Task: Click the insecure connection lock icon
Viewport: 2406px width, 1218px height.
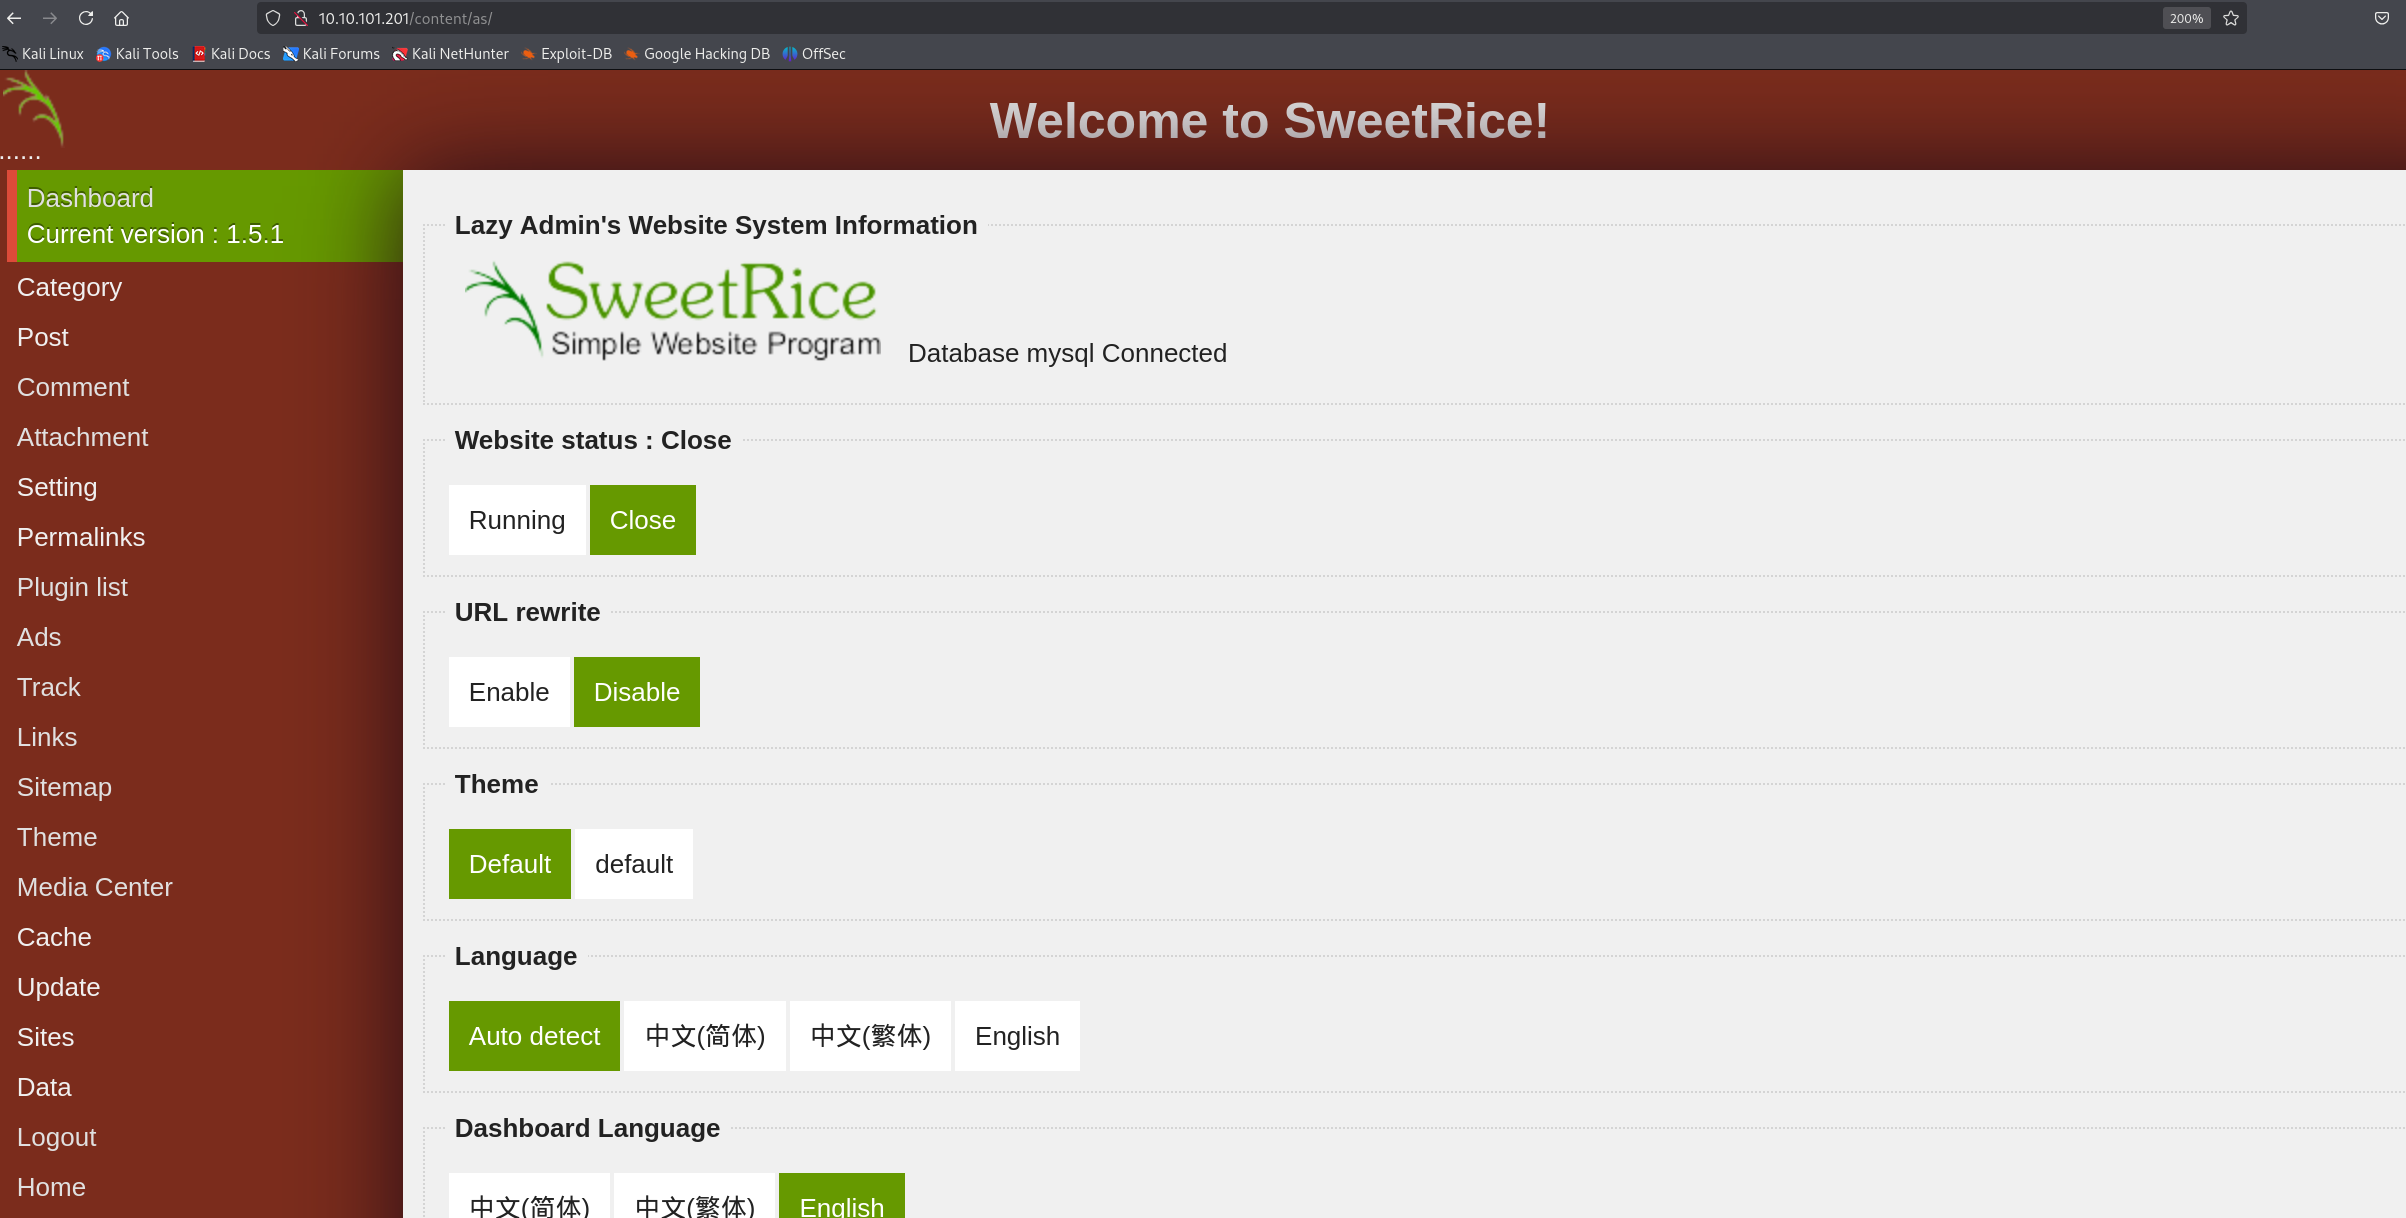Action: click(300, 18)
